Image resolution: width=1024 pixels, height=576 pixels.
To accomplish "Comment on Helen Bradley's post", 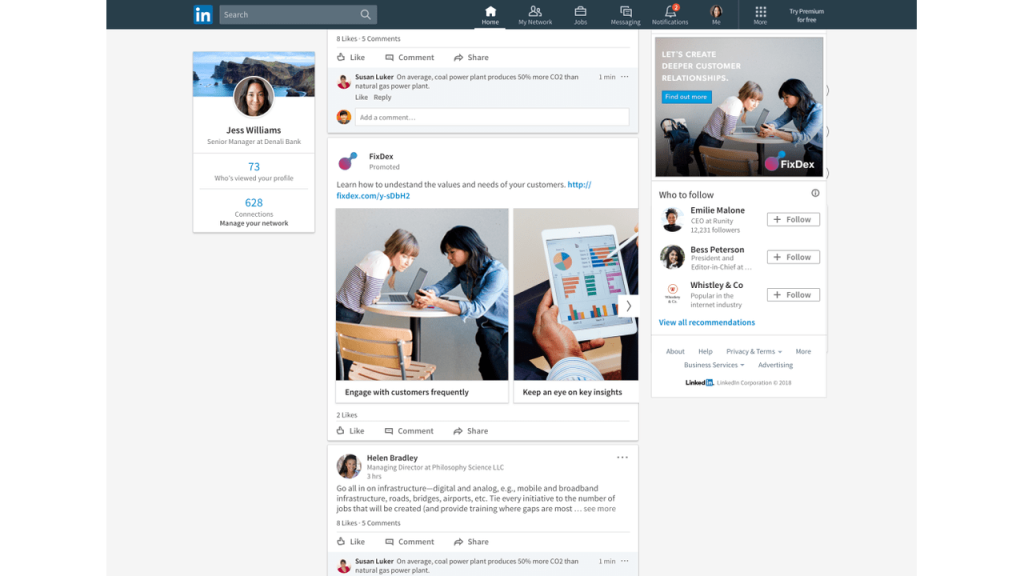I will 409,542.
